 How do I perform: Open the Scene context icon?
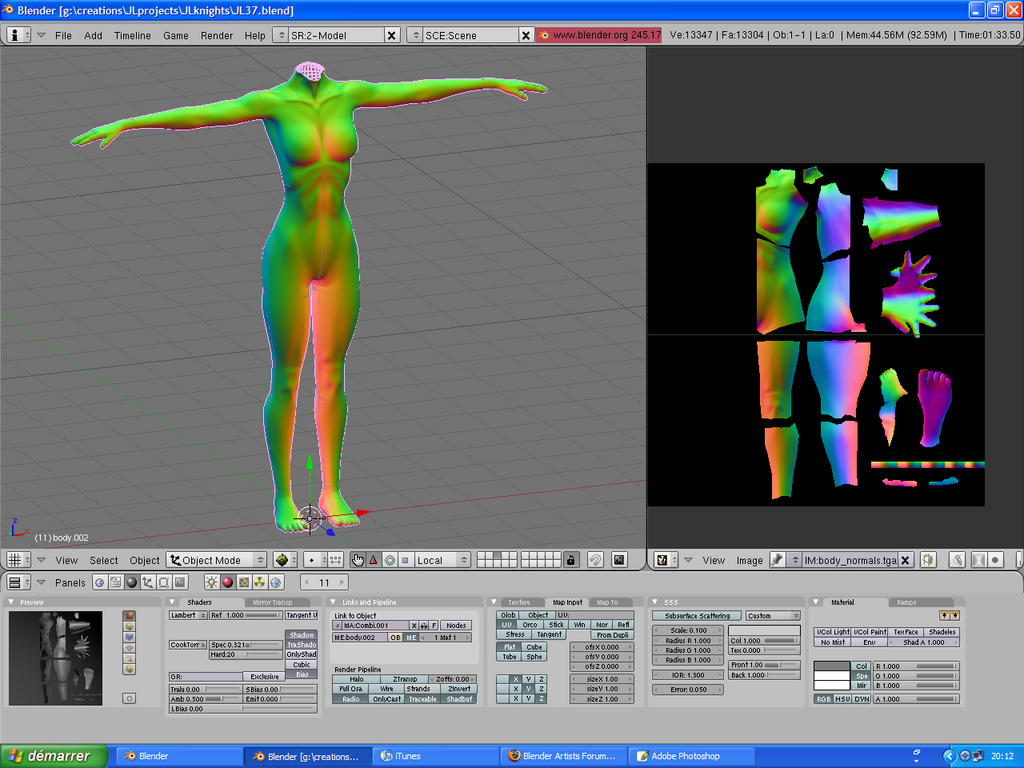point(180,582)
